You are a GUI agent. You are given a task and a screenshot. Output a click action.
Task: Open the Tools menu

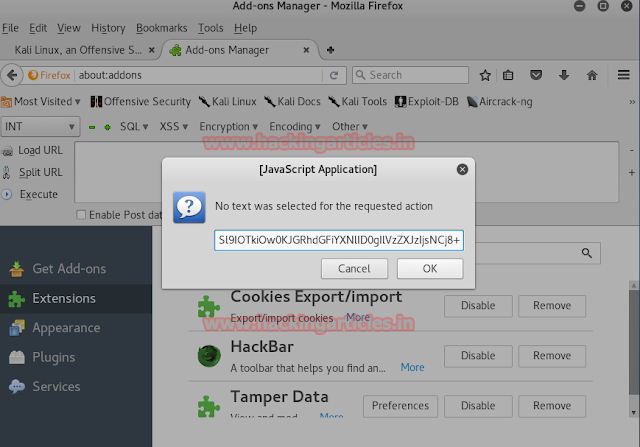pos(211,28)
